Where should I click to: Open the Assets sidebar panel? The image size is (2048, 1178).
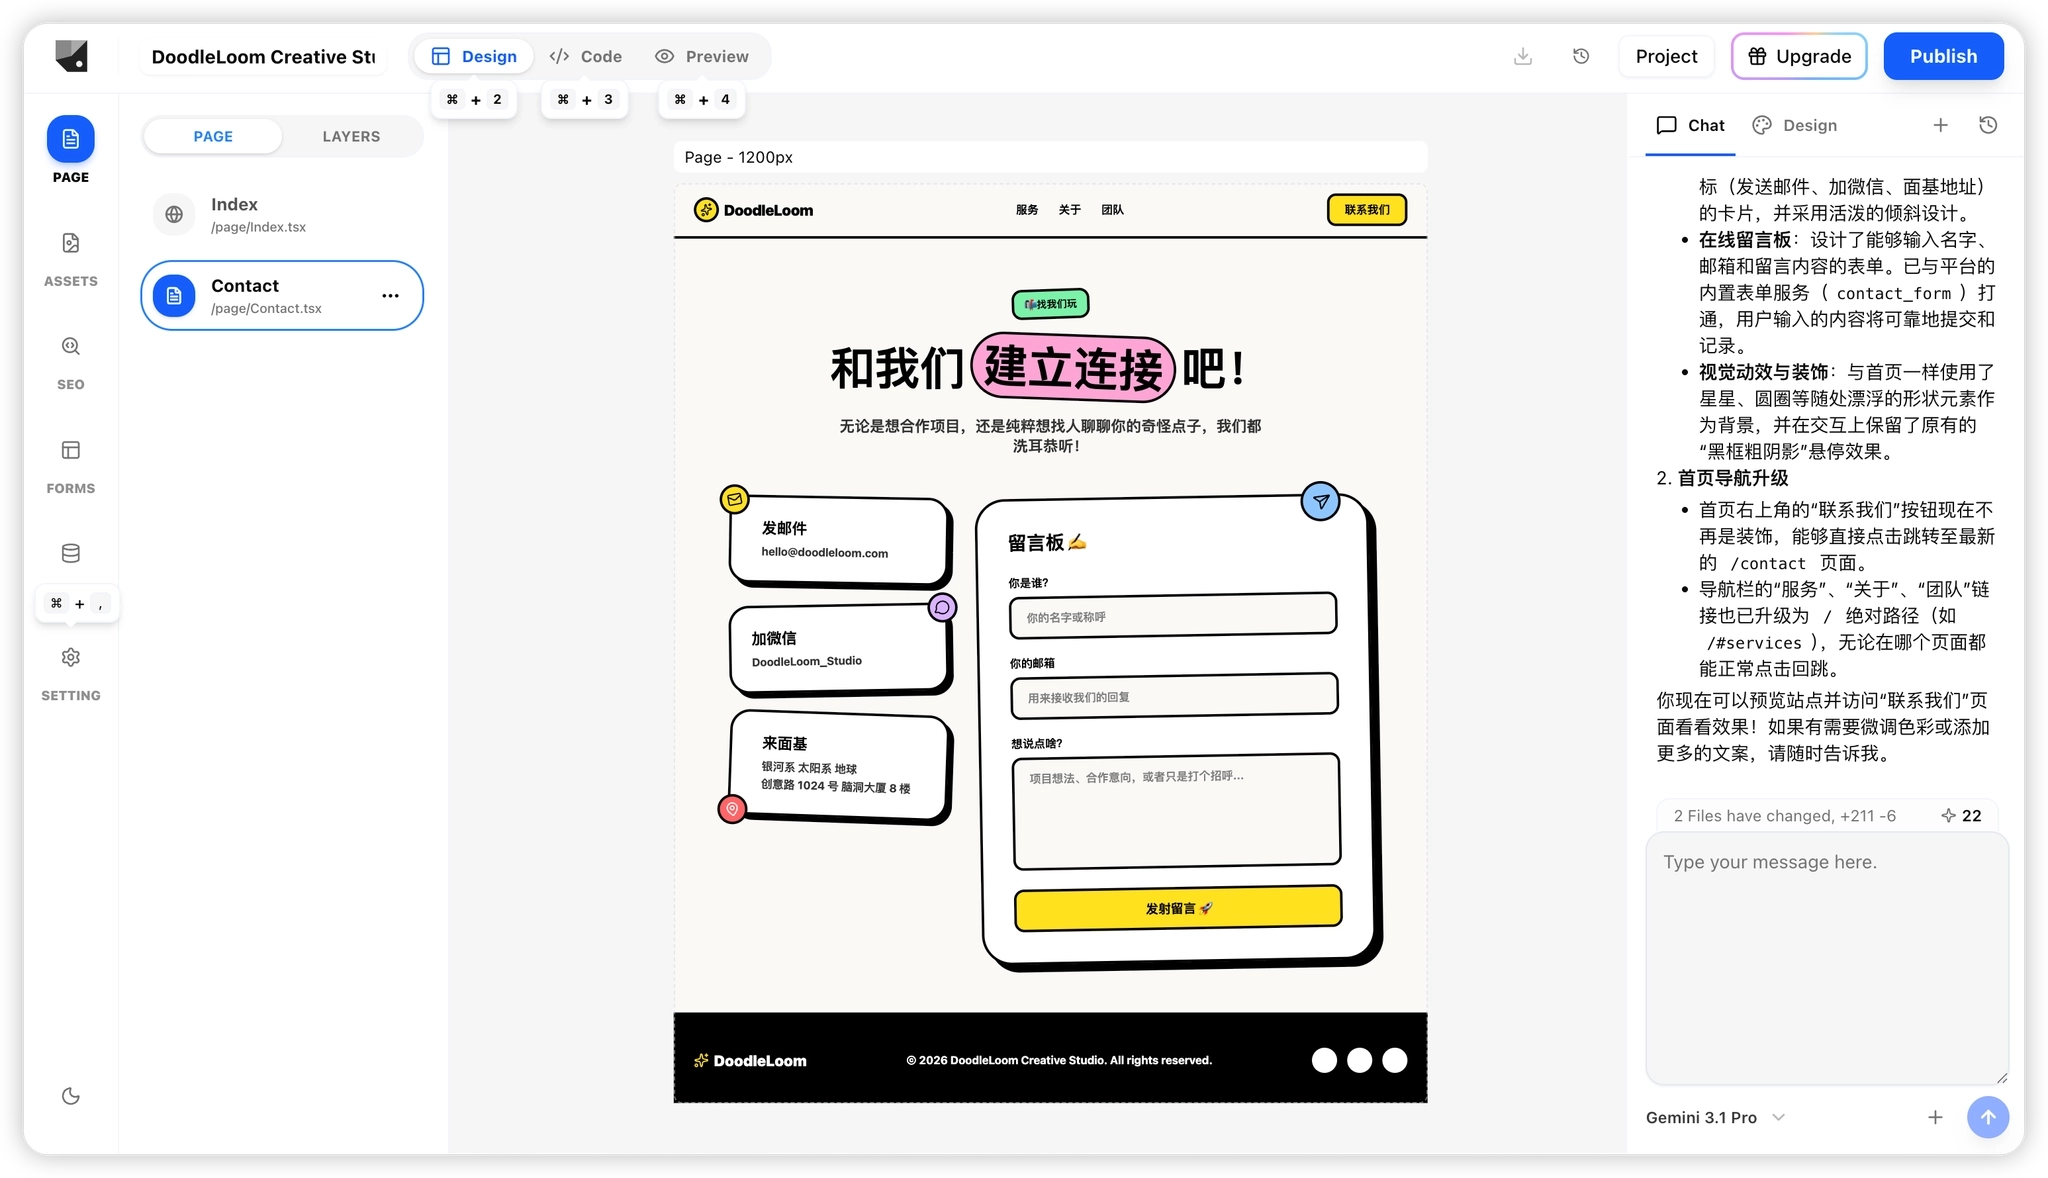(x=70, y=257)
